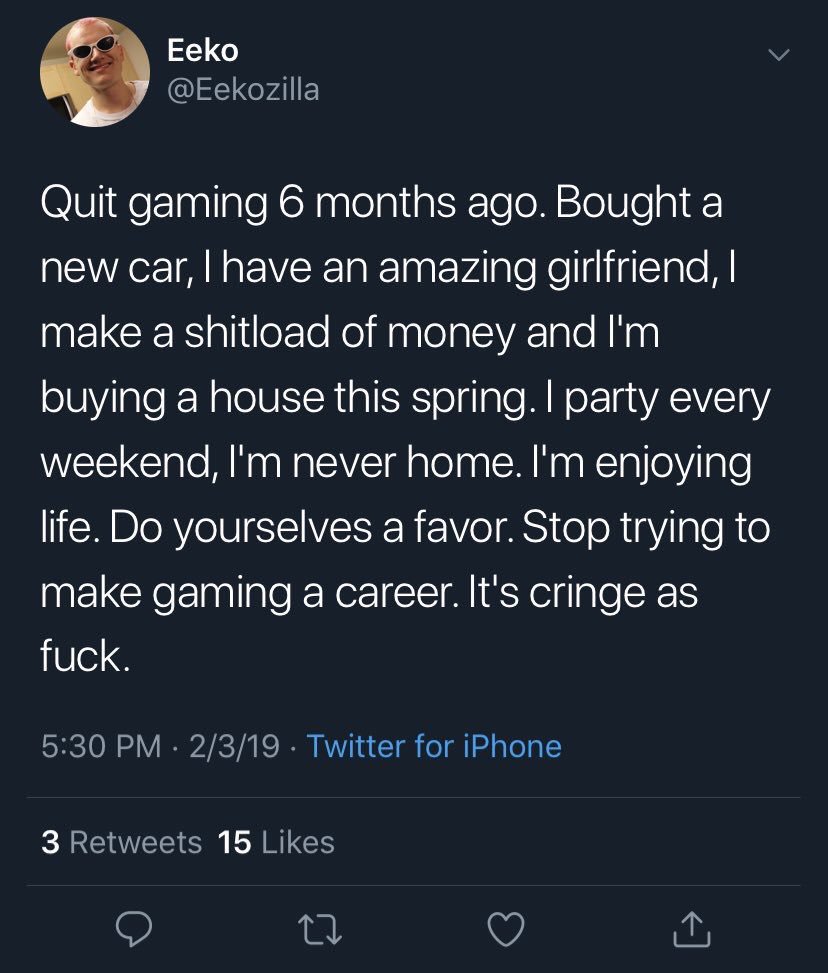Image resolution: width=828 pixels, height=973 pixels.
Task: Click the display name Eeko
Action: (x=203, y=49)
